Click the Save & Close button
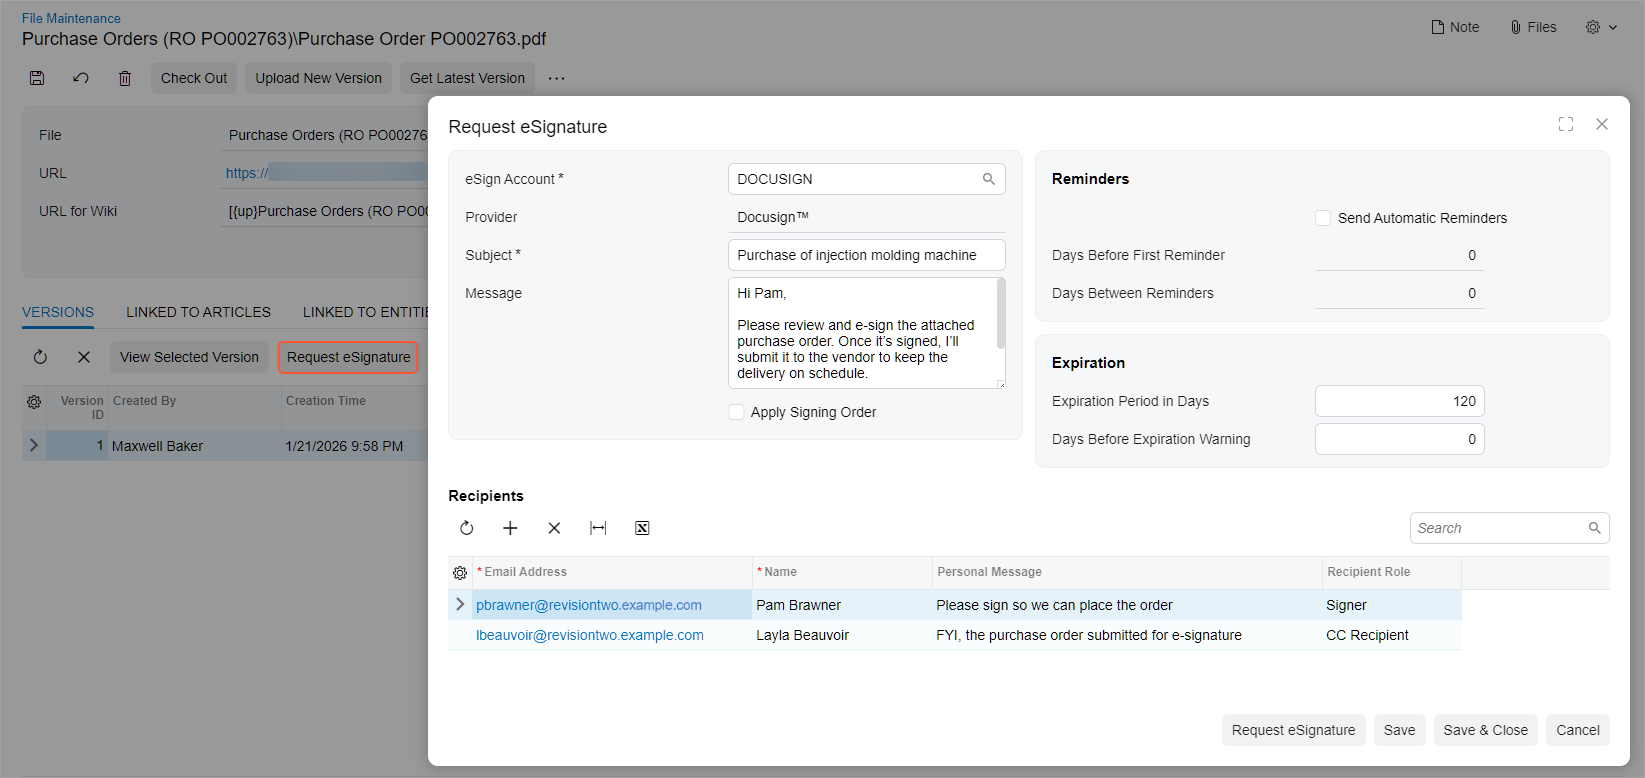Screen dimensions: 1645x778 pyautogui.click(x=1485, y=730)
